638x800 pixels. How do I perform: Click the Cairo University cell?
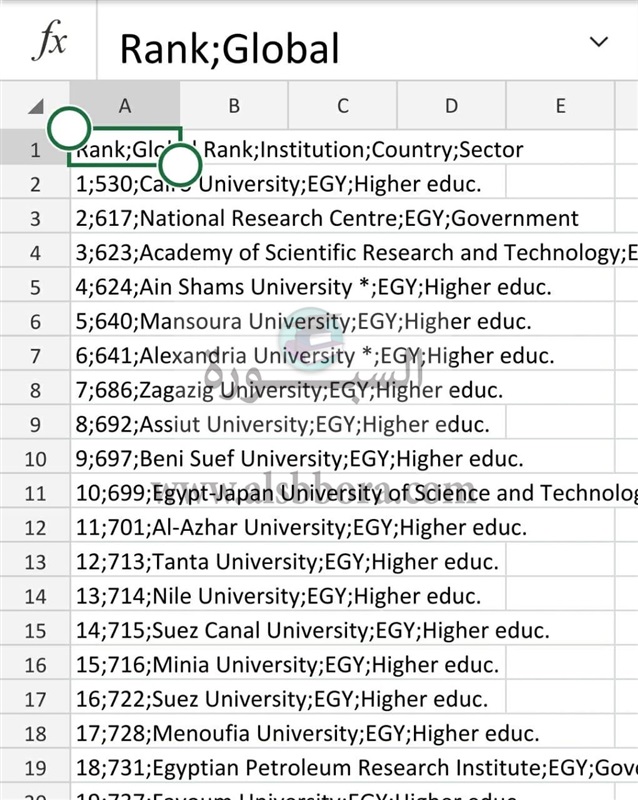coord(125,184)
